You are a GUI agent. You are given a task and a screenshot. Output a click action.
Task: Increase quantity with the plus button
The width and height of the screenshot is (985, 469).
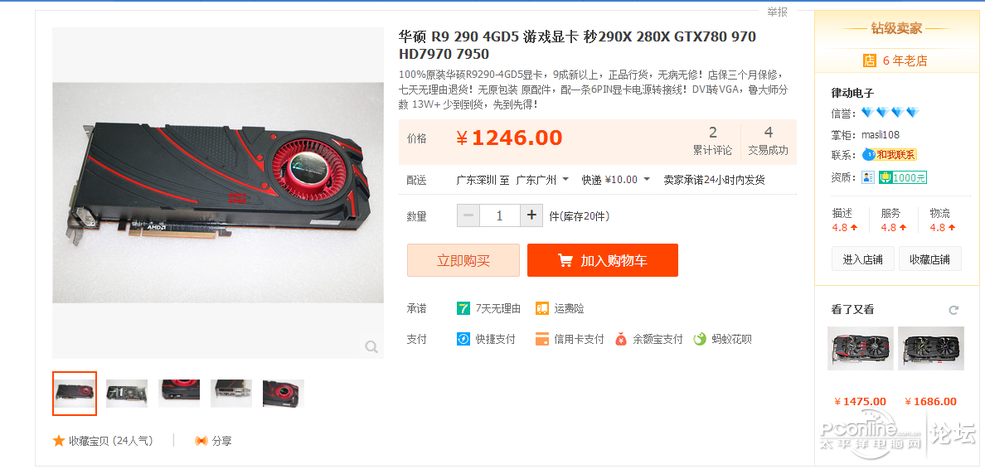[x=531, y=216]
